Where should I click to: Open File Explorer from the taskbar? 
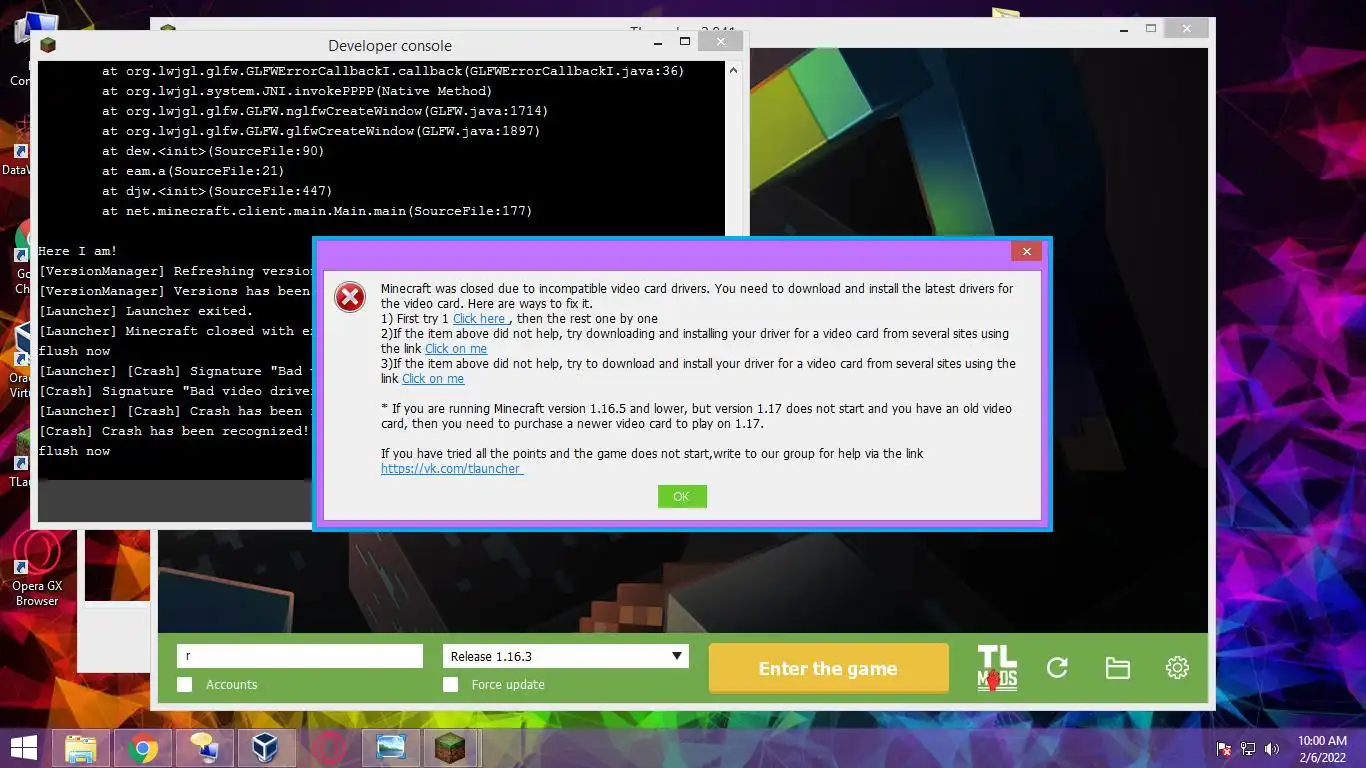[x=81, y=748]
